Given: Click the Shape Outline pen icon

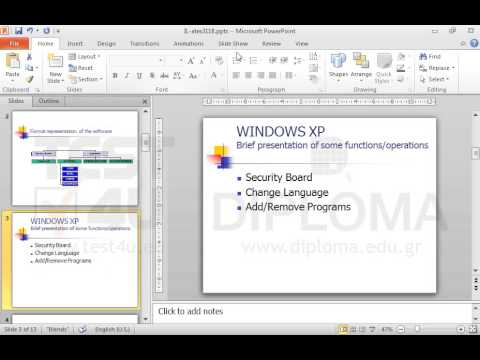Looking at the screenshot, I should (x=401, y=68).
